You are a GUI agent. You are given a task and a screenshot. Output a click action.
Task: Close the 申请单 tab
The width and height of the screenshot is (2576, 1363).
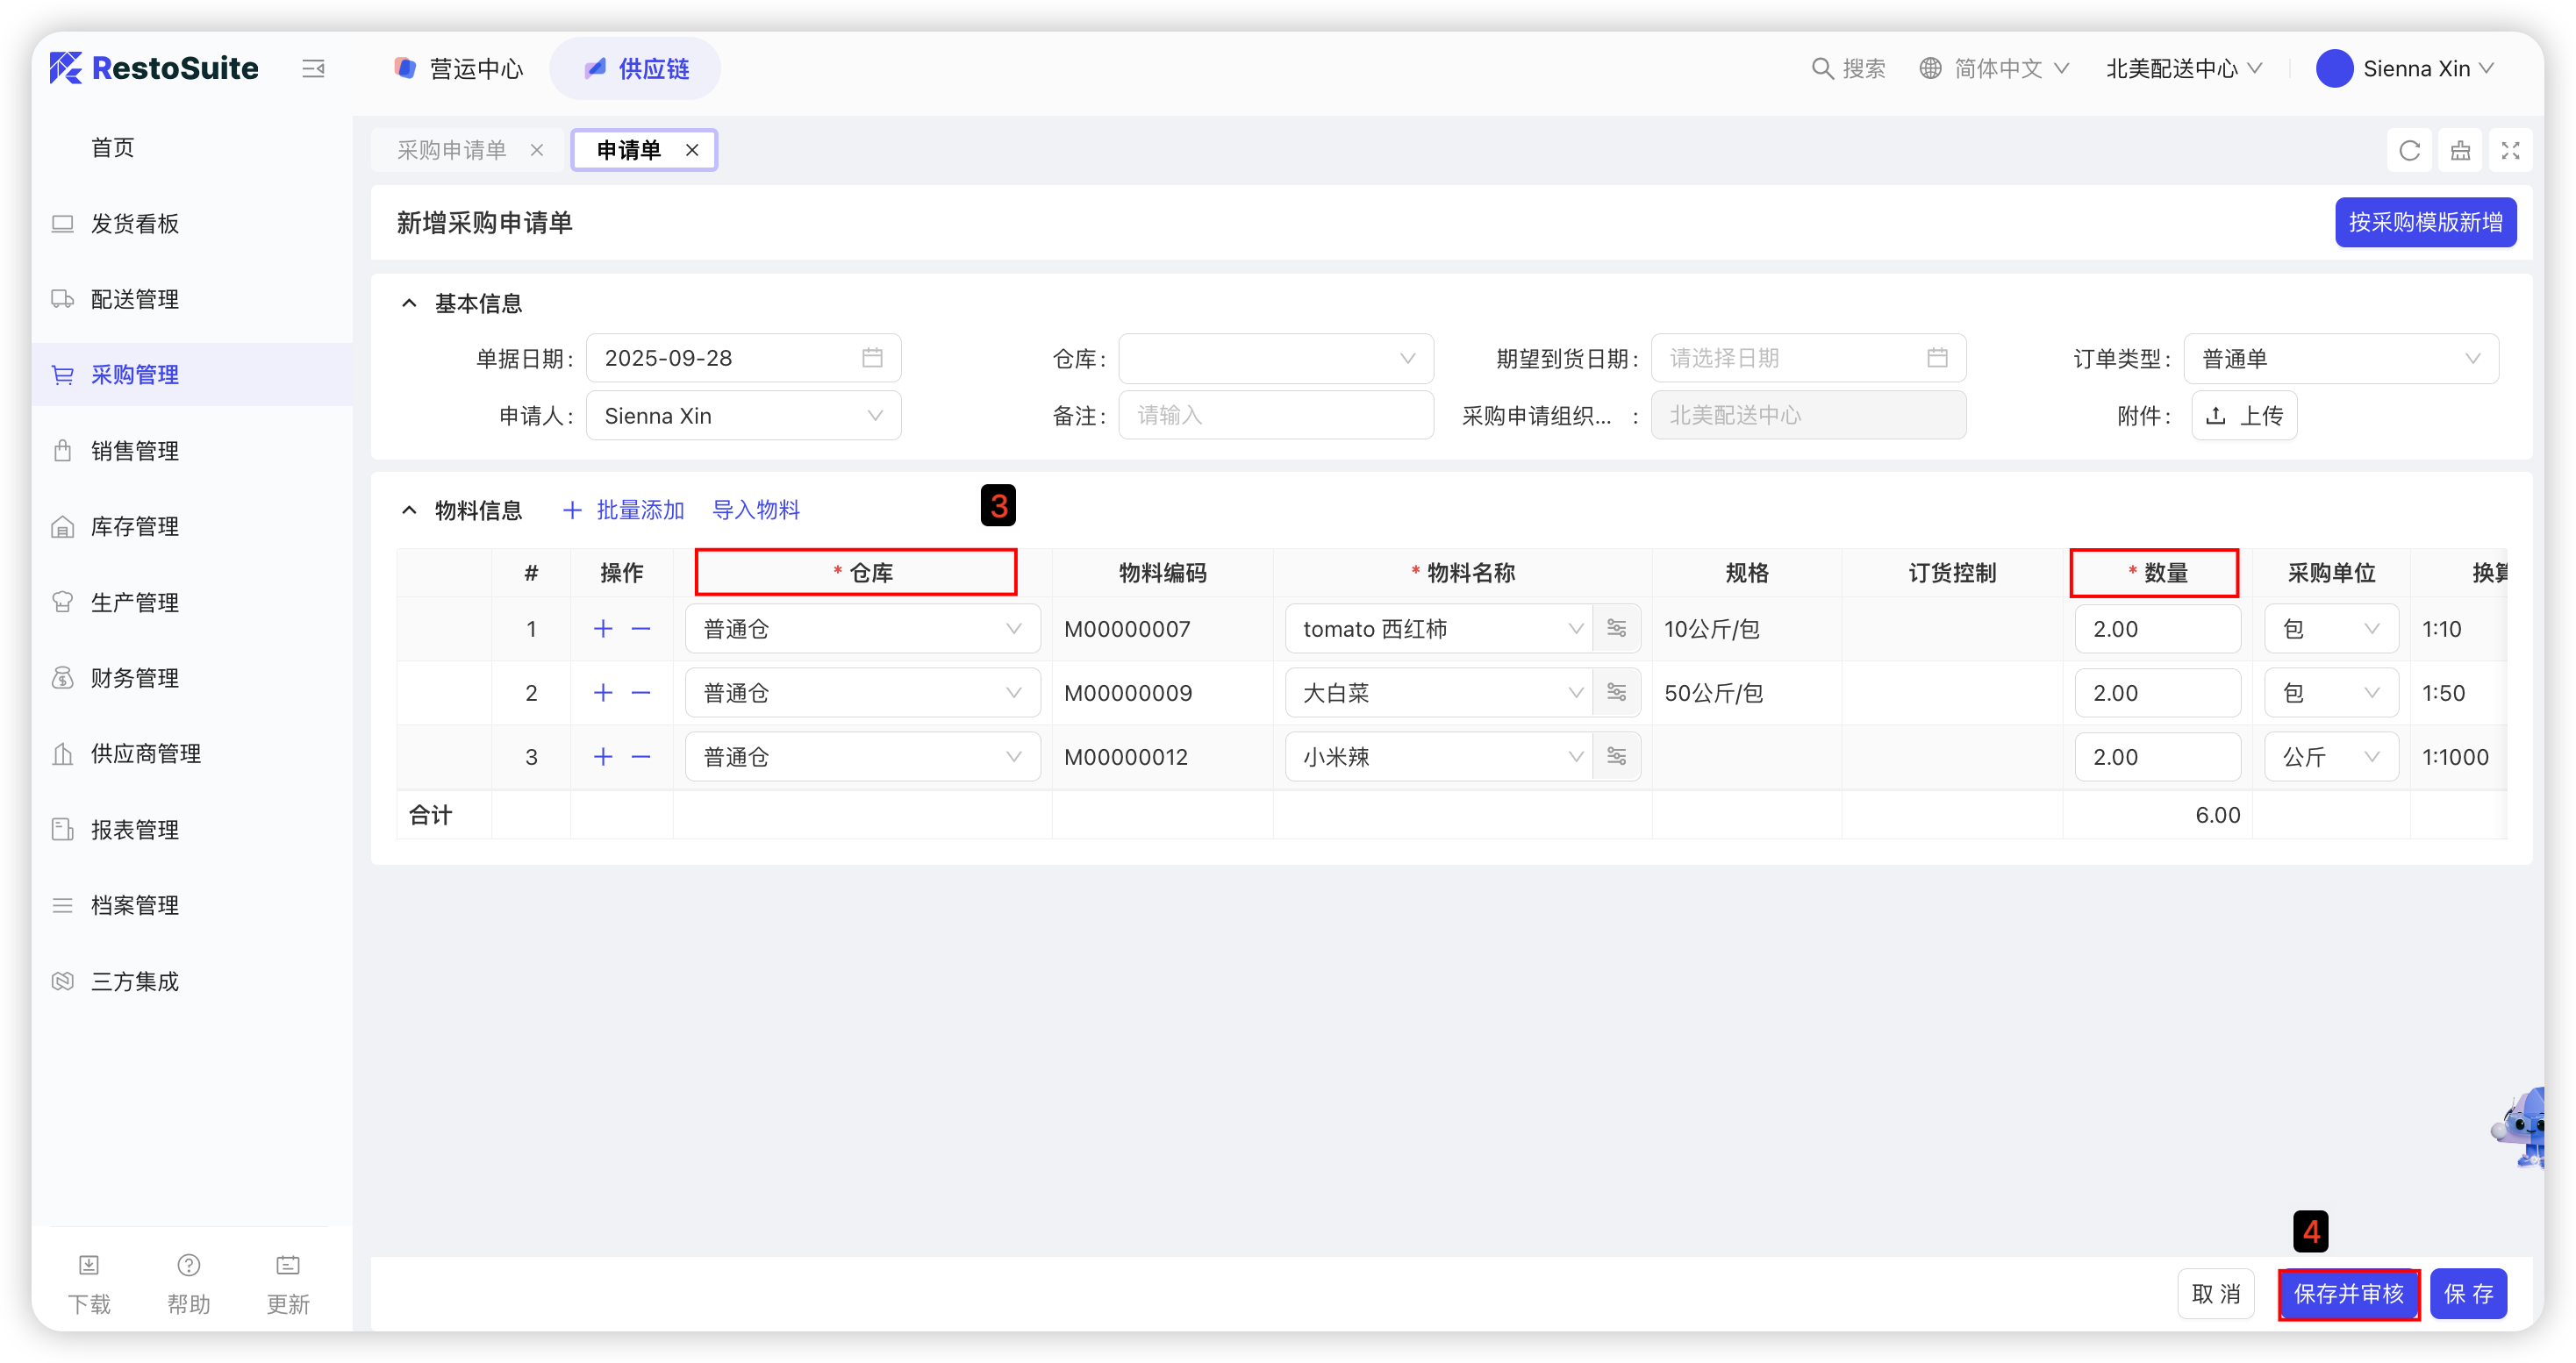click(x=692, y=150)
